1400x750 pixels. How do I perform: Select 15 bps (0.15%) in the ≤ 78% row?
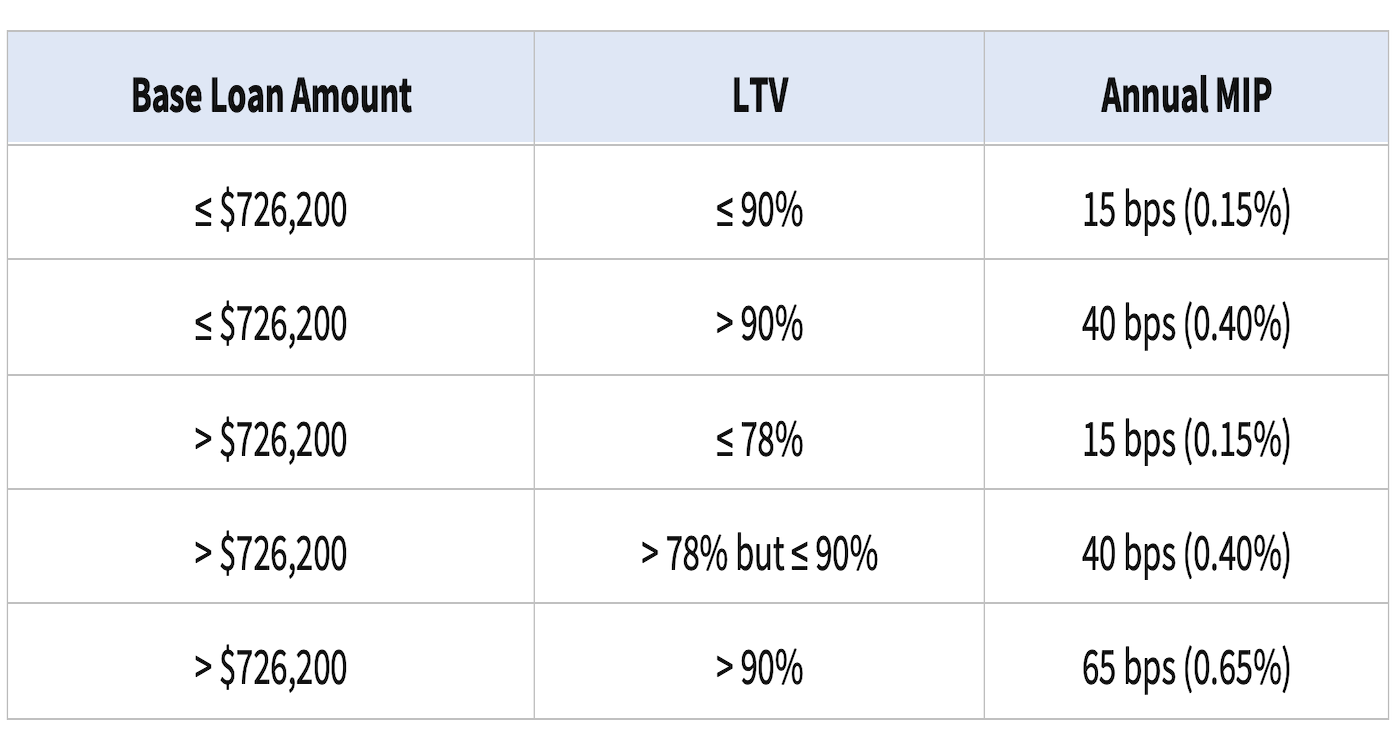(1186, 440)
